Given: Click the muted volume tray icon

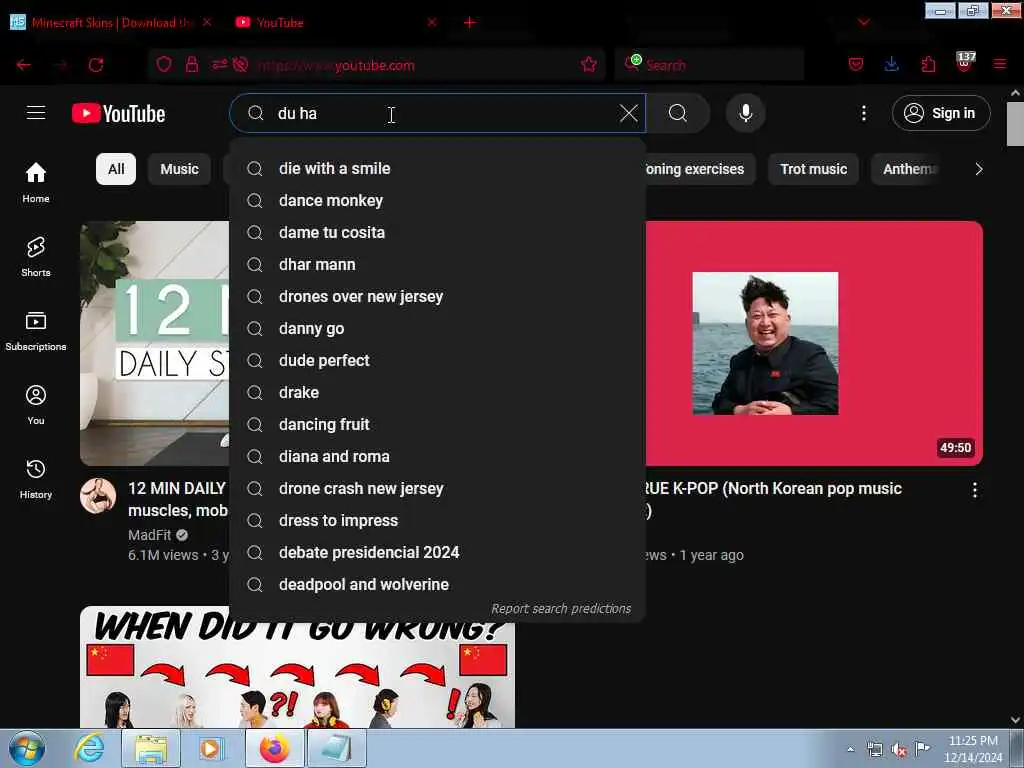Looking at the screenshot, I should click(899, 749).
